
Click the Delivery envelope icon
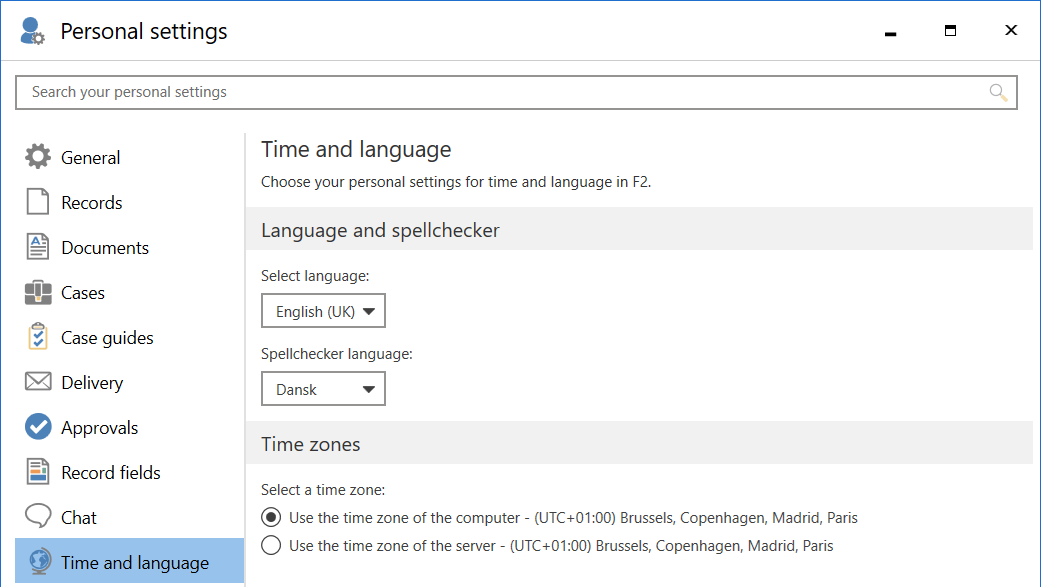[38, 382]
